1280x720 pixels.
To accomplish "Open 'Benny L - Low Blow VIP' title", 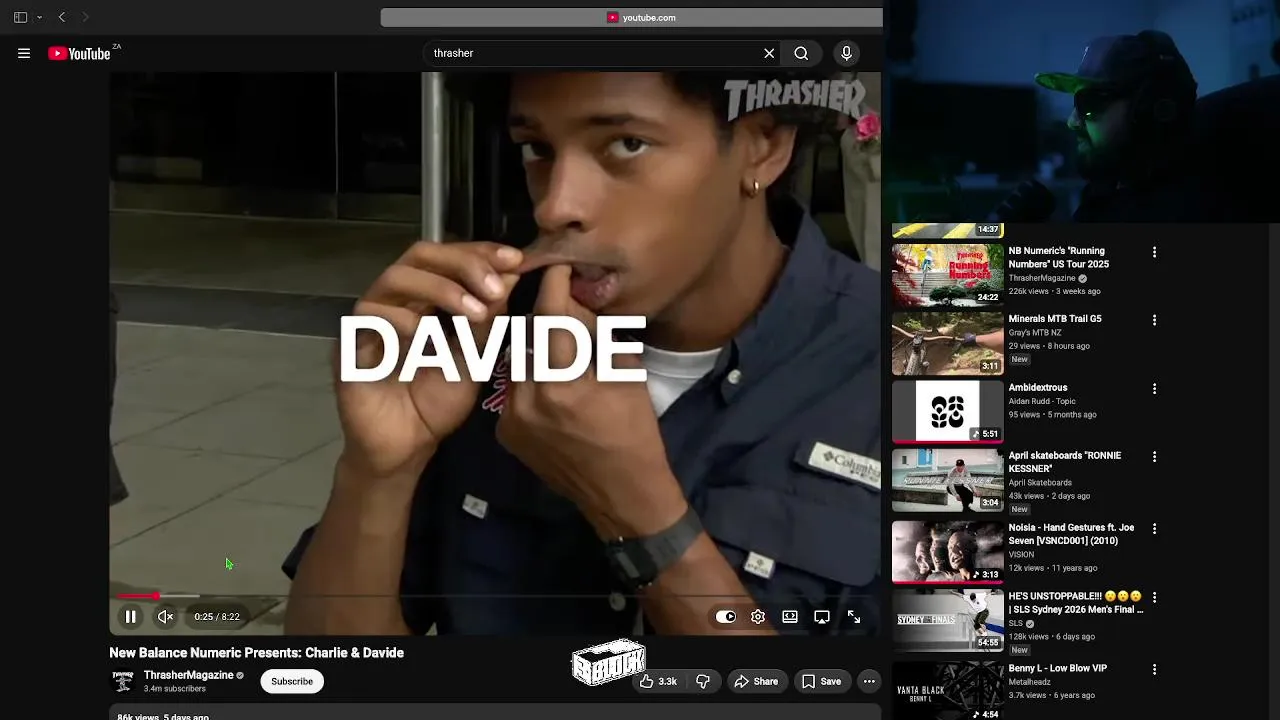I will pyautogui.click(x=1058, y=668).
